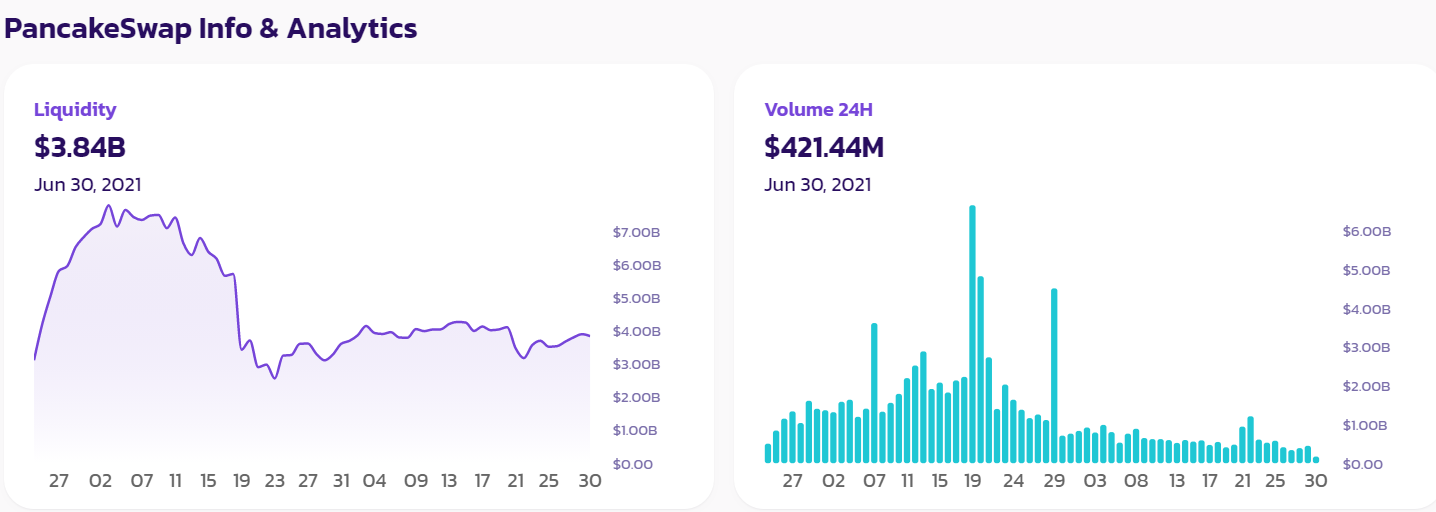Click date label 15 on Volume chart
This screenshot has height=512, width=1436.
point(940,481)
